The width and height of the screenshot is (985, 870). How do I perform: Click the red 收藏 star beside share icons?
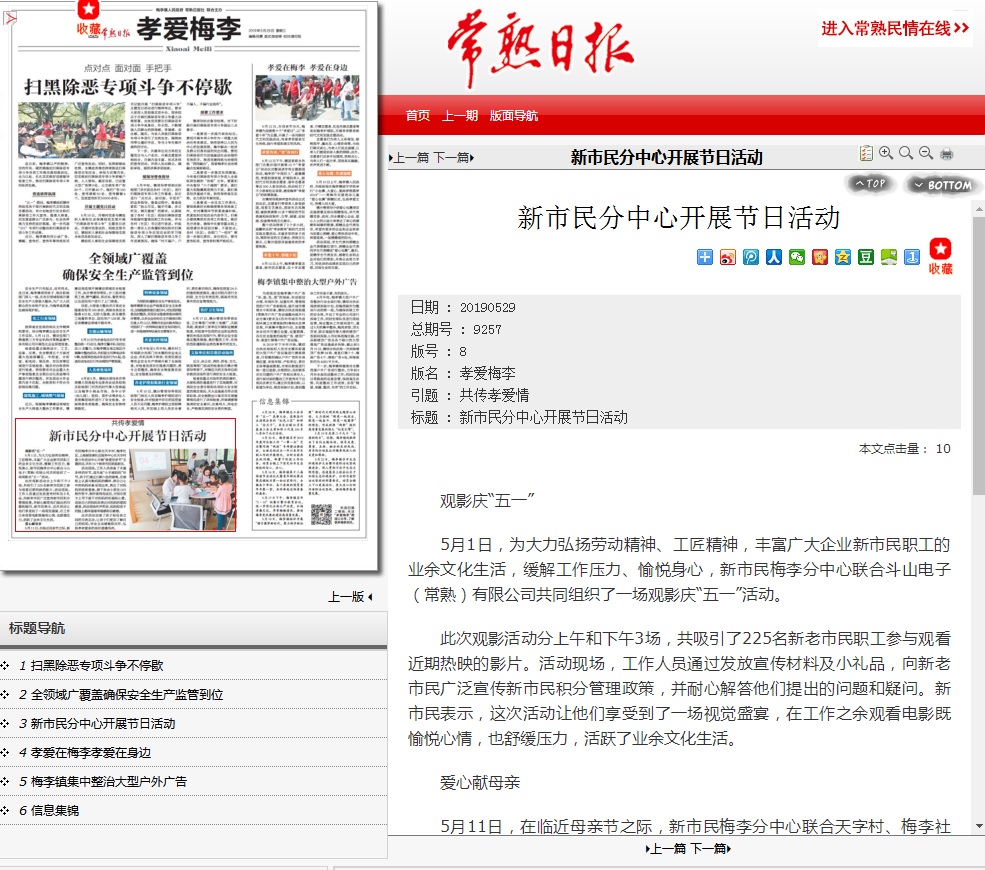click(940, 256)
